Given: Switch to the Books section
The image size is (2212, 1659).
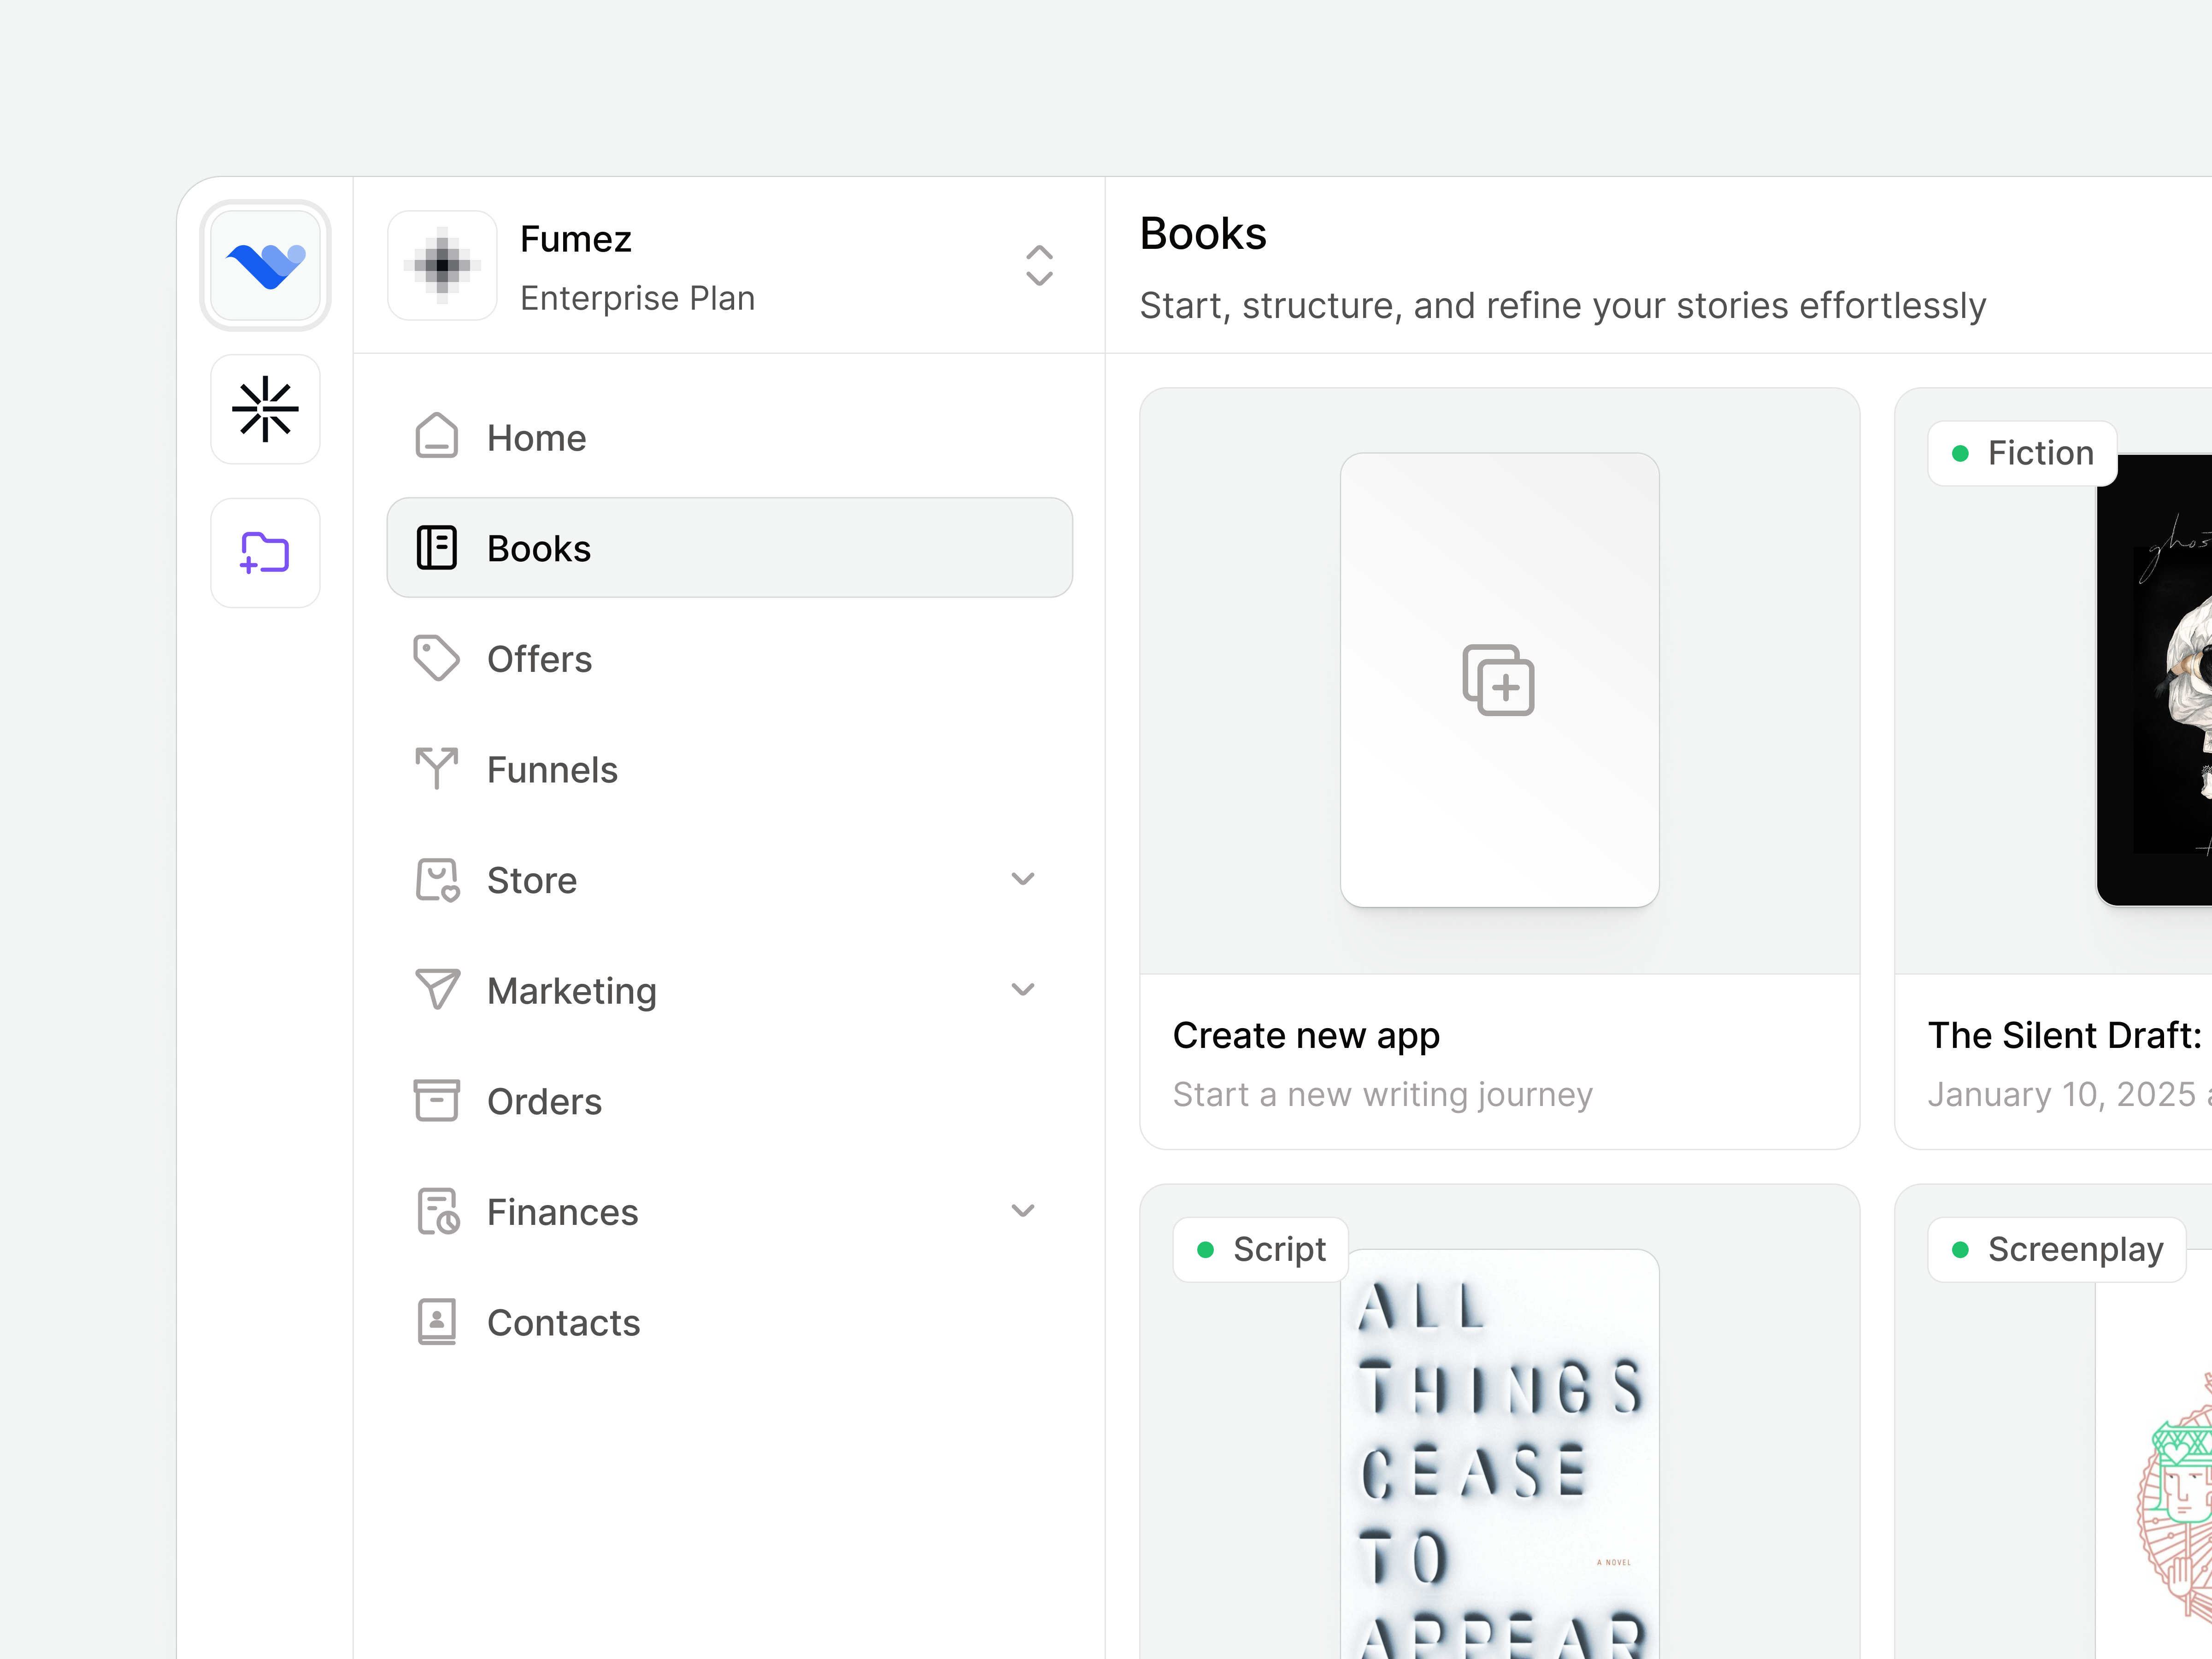Looking at the screenshot, I should [730, 548].
